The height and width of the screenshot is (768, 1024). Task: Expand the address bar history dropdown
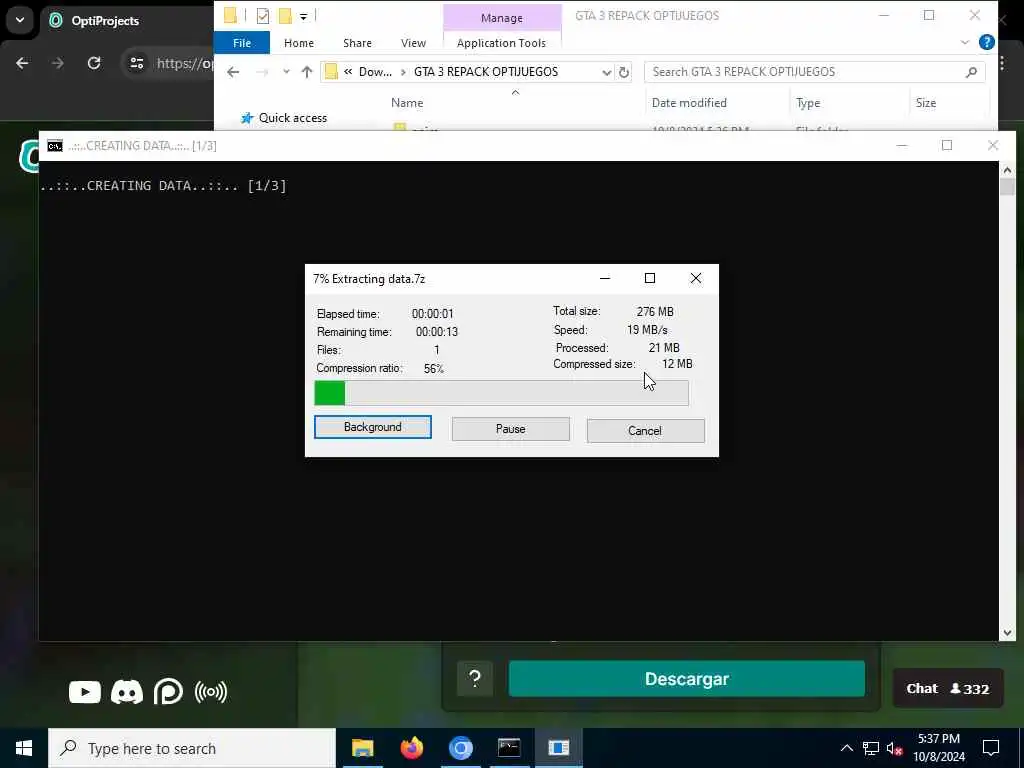606,72
